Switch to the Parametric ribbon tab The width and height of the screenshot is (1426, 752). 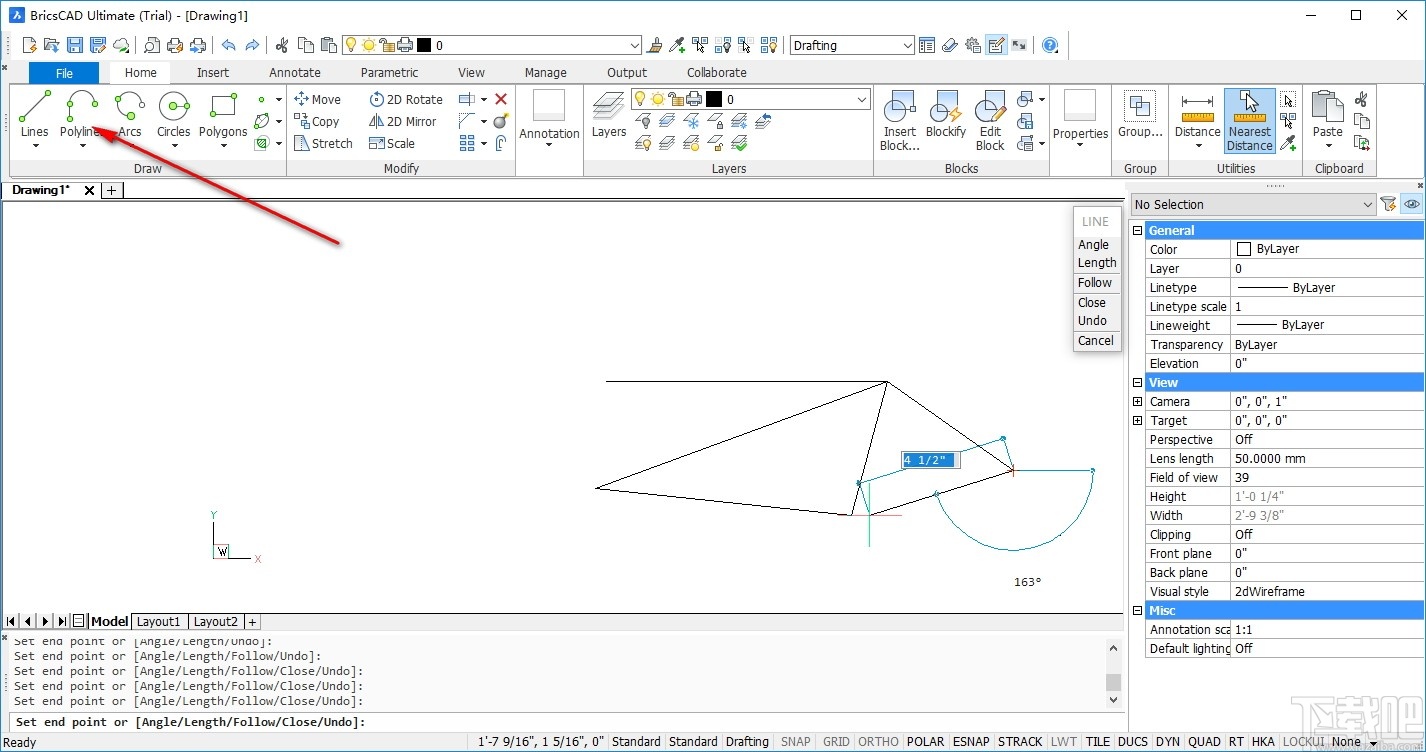tap(389, 72)
